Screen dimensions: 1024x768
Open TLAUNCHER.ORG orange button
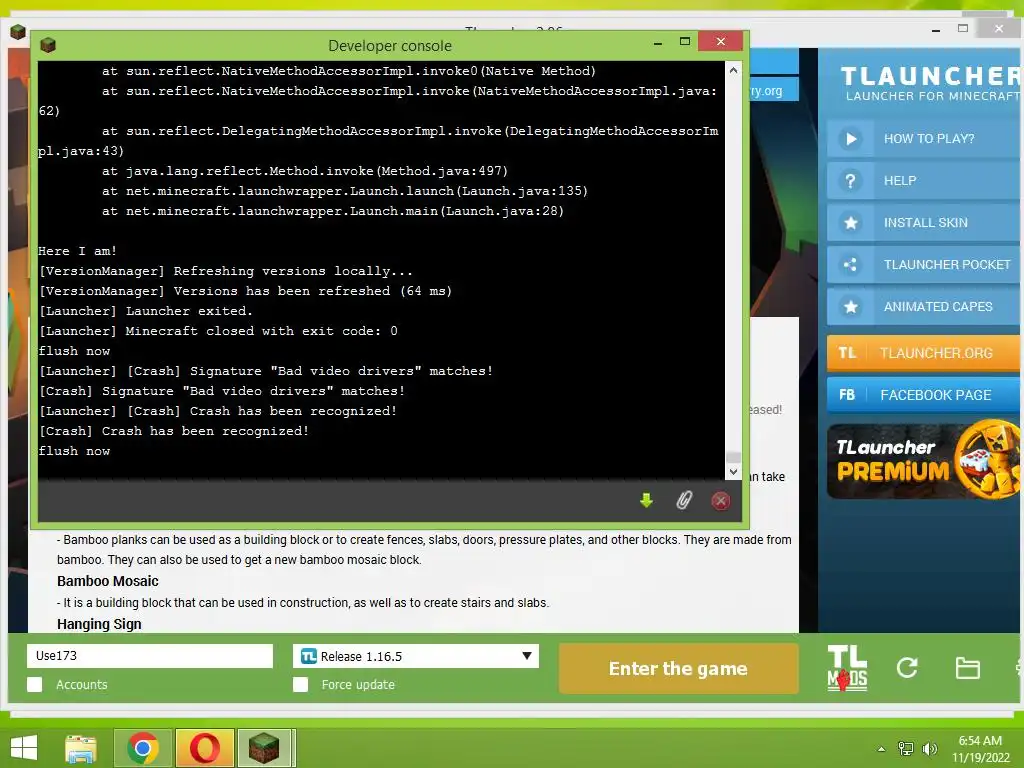(x=923, y=353)
